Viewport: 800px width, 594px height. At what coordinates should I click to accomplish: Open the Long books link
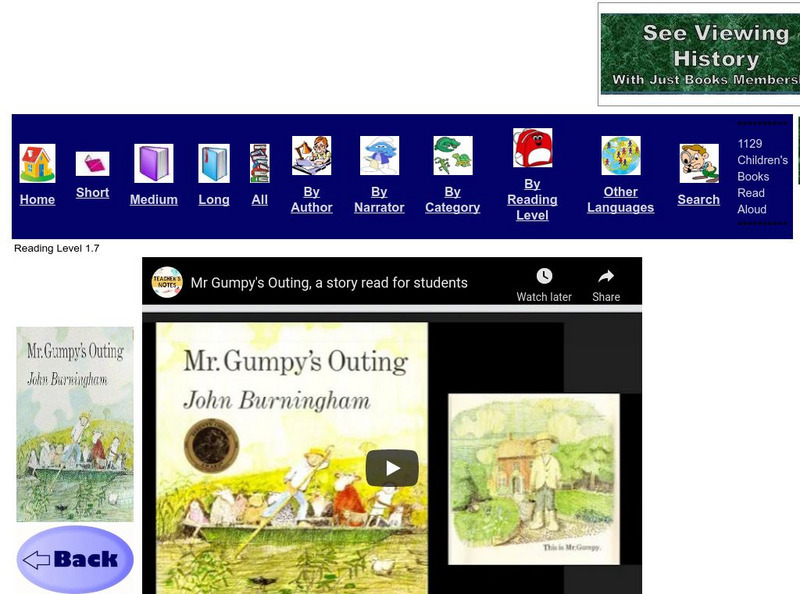[214, 200]
